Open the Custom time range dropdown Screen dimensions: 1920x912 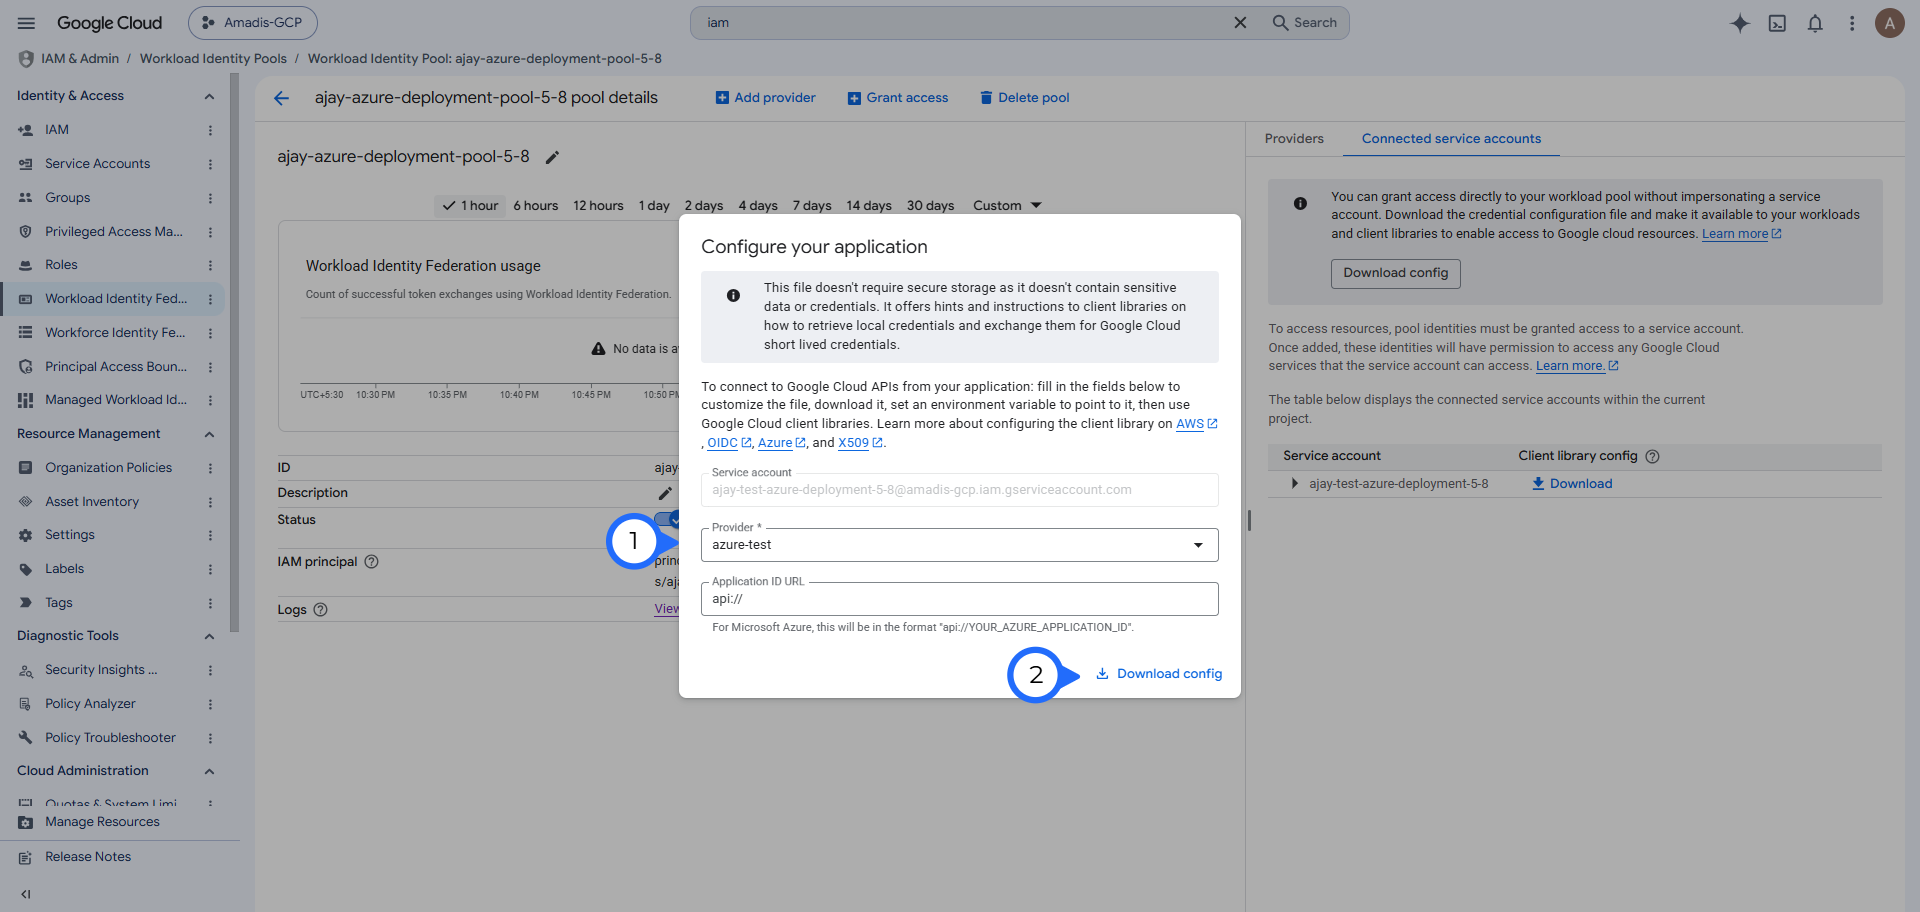tap(1007, 206)
